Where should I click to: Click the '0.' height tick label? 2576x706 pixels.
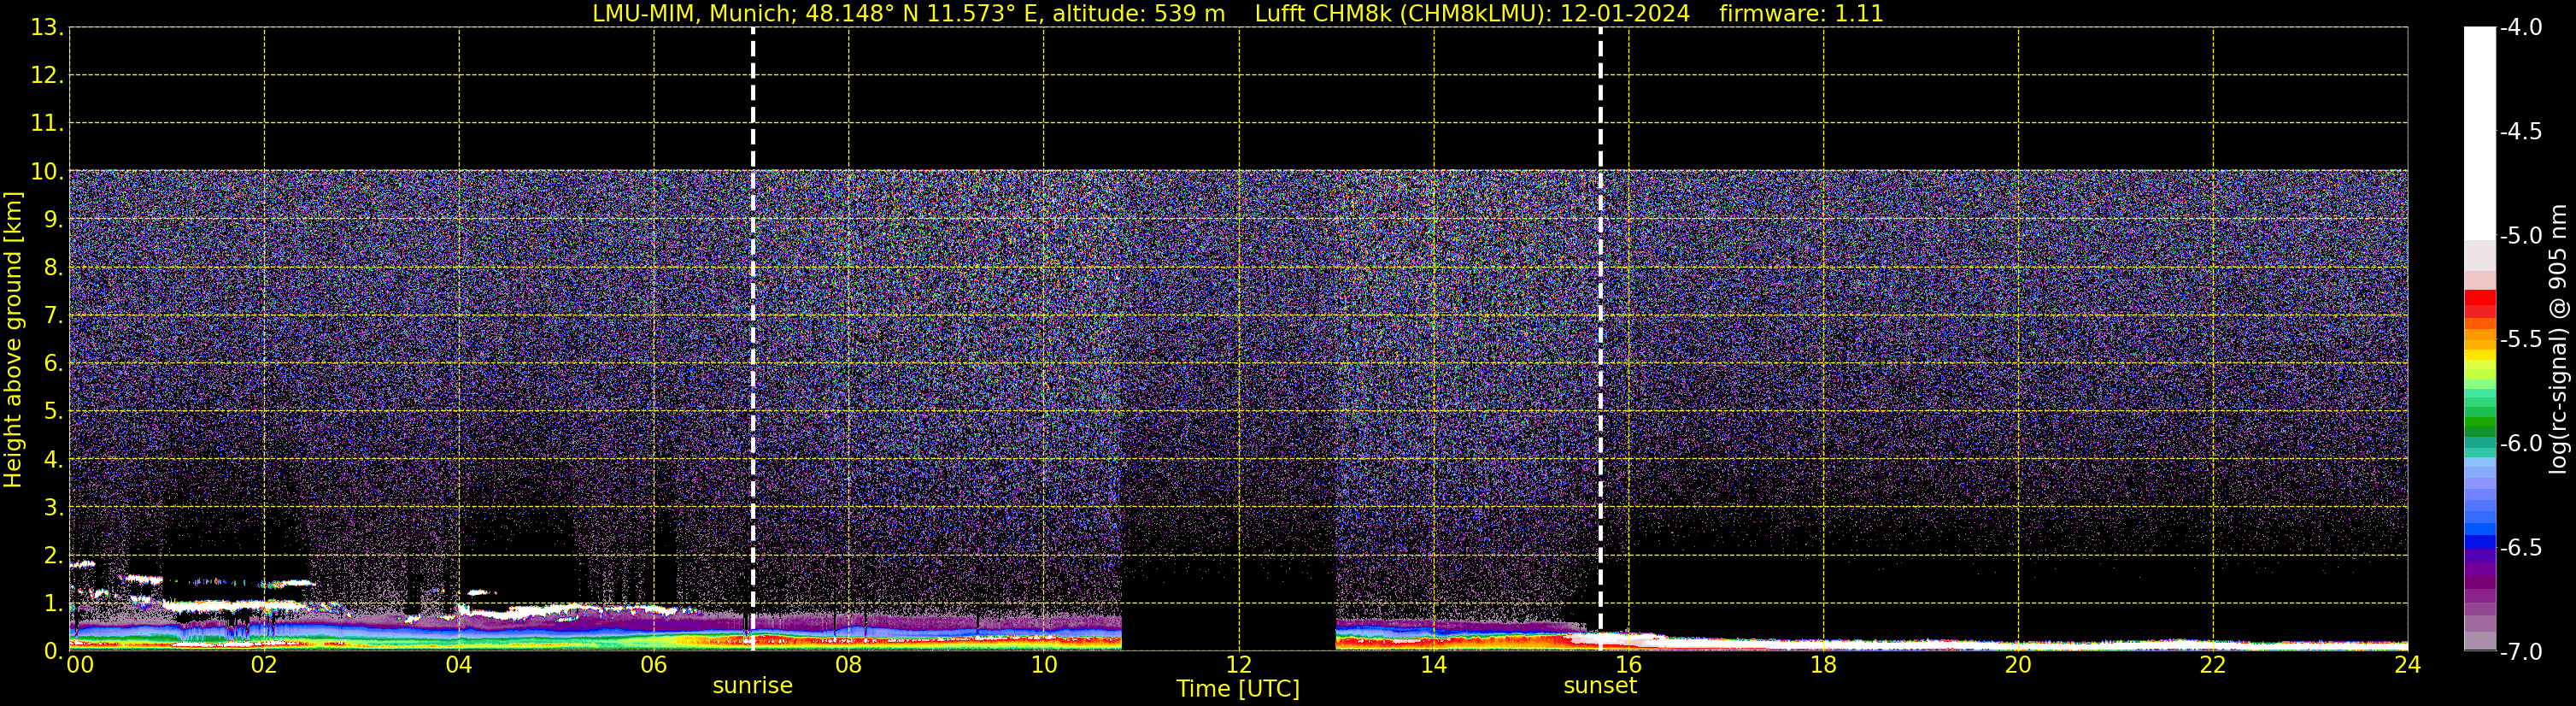click(53, 651)
